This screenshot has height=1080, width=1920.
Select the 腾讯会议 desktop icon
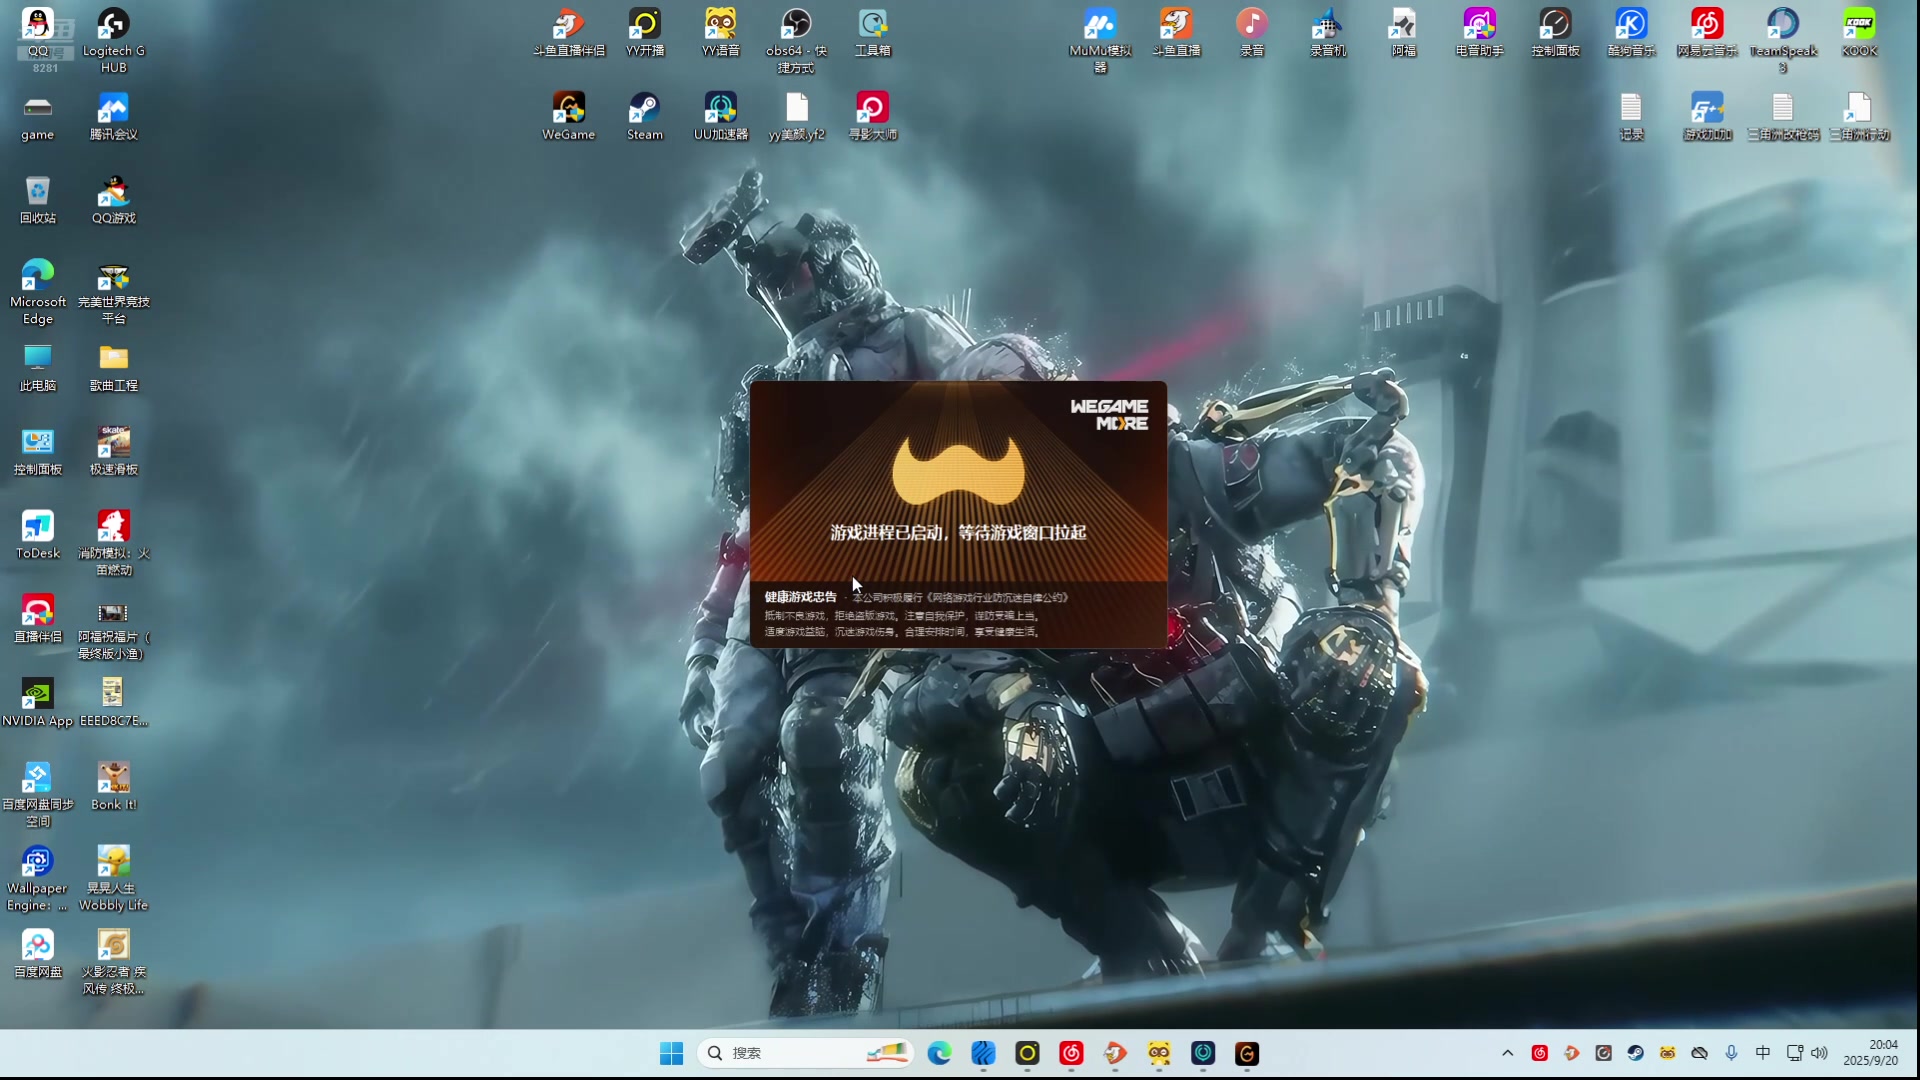[113, 116]
